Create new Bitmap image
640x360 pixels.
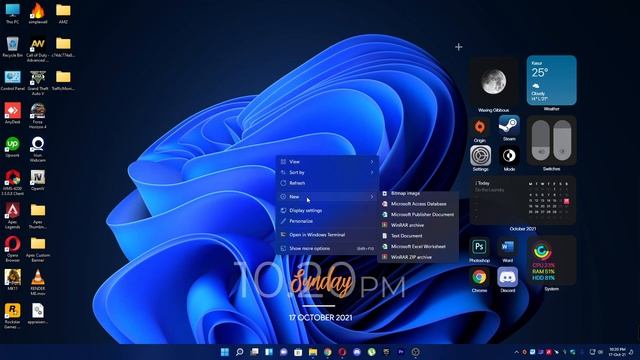[x=418, y=193]
